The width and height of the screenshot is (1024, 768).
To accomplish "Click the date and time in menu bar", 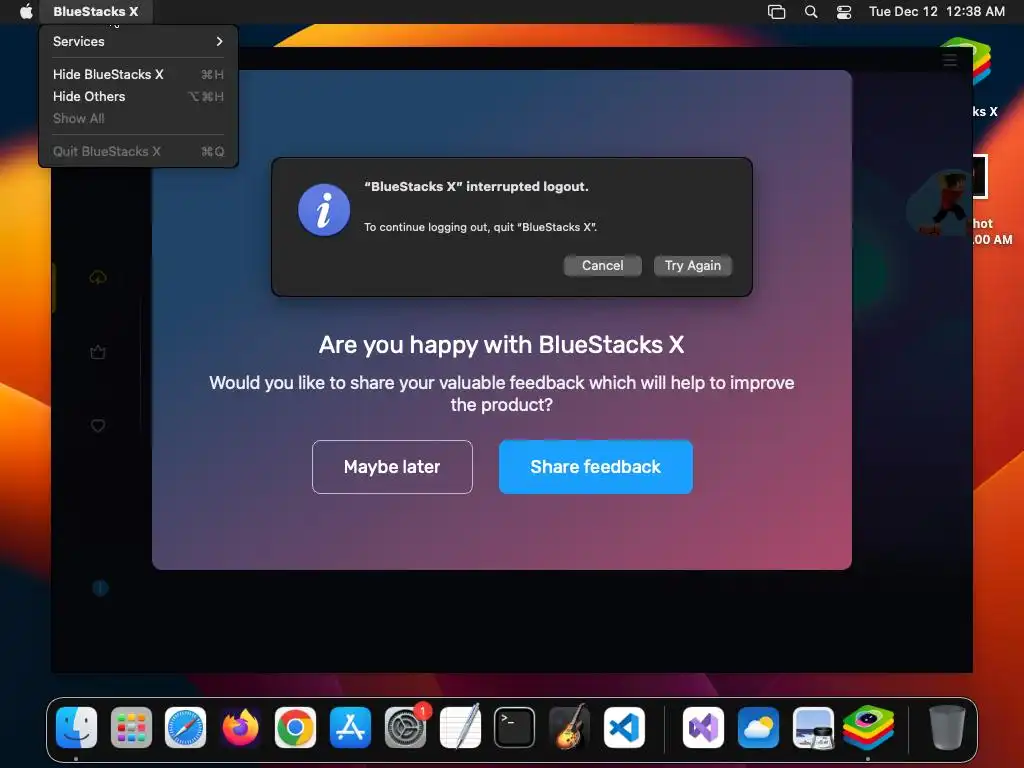I will click(x=936, y=12).
